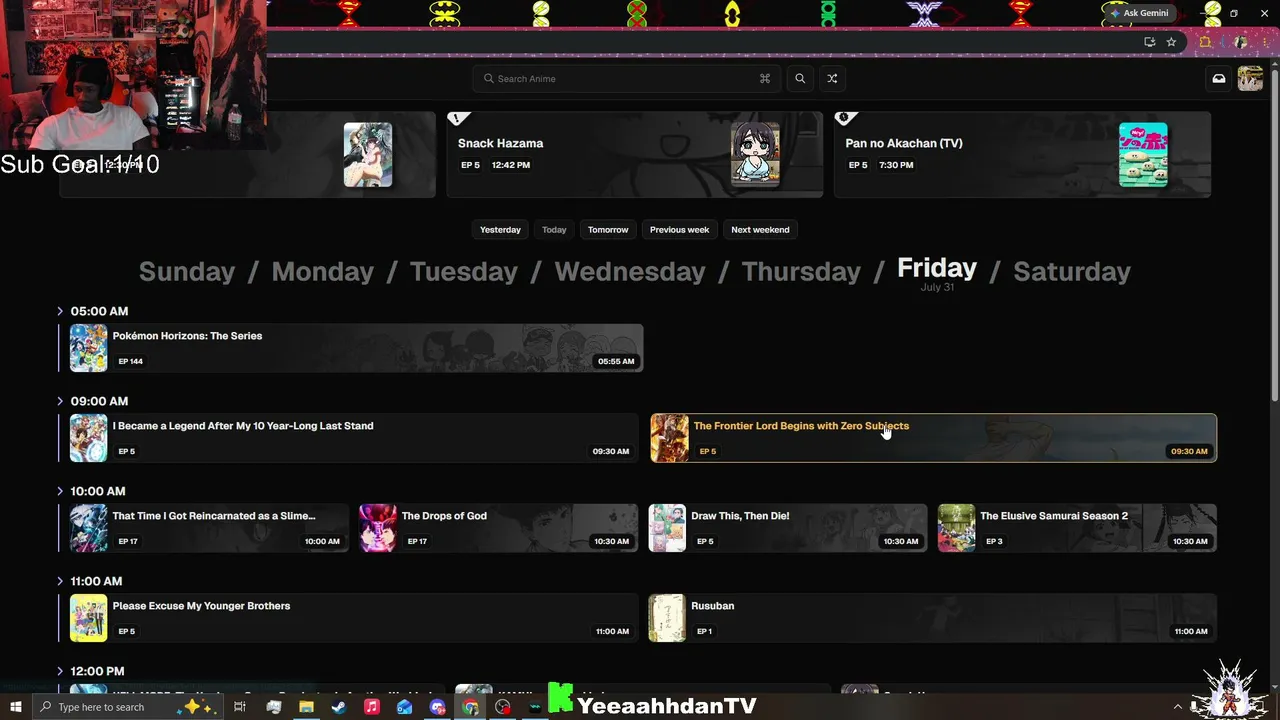
Task: Switch to the Monday schedule
Action: pyautogui.click(x=323, y=271)
